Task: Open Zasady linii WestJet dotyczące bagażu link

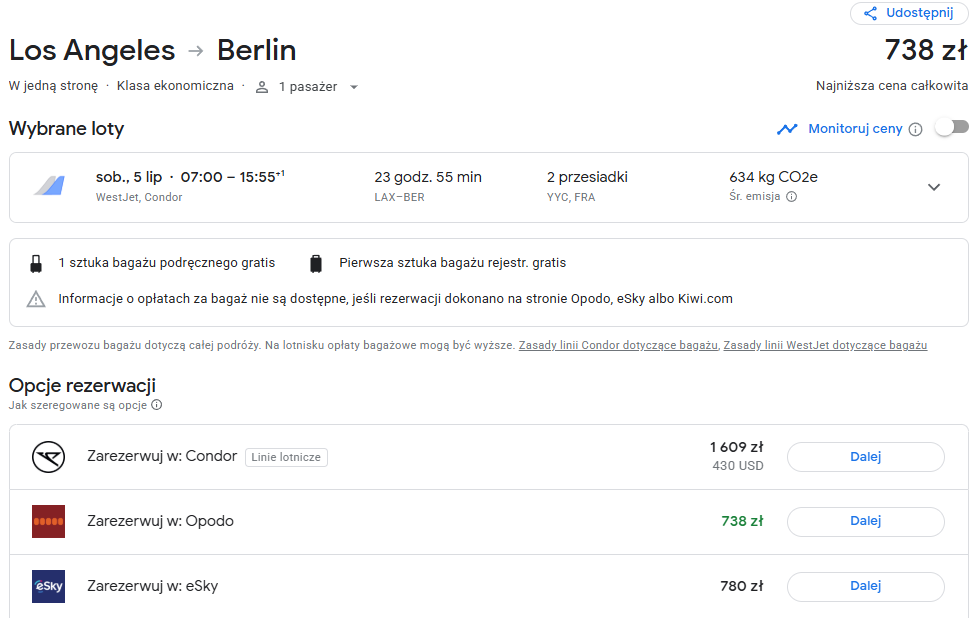Action: pyautogui.click(x=825, y=345)
